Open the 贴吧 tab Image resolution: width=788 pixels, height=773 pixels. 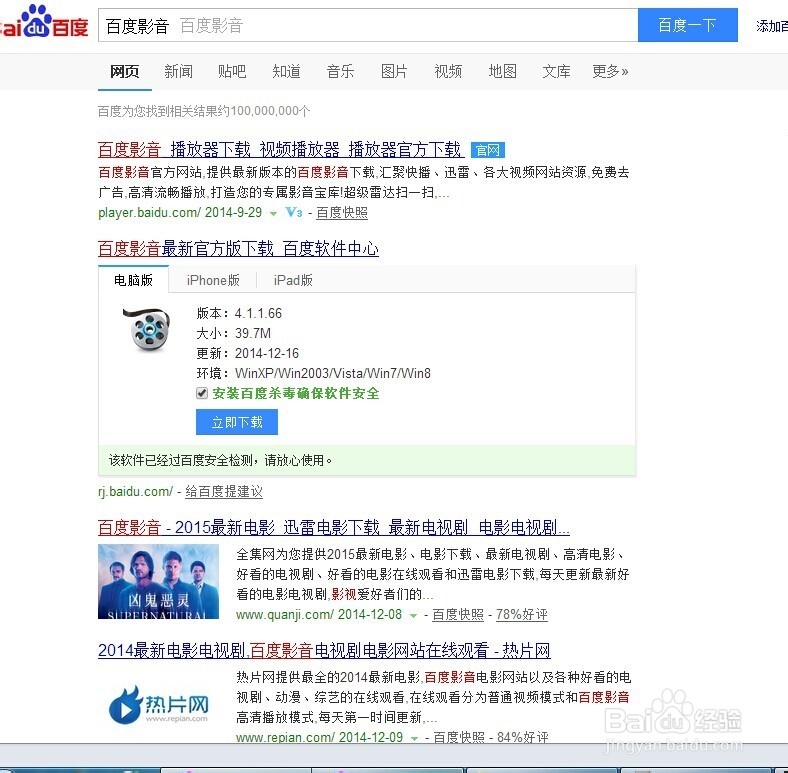coord(232,71)
